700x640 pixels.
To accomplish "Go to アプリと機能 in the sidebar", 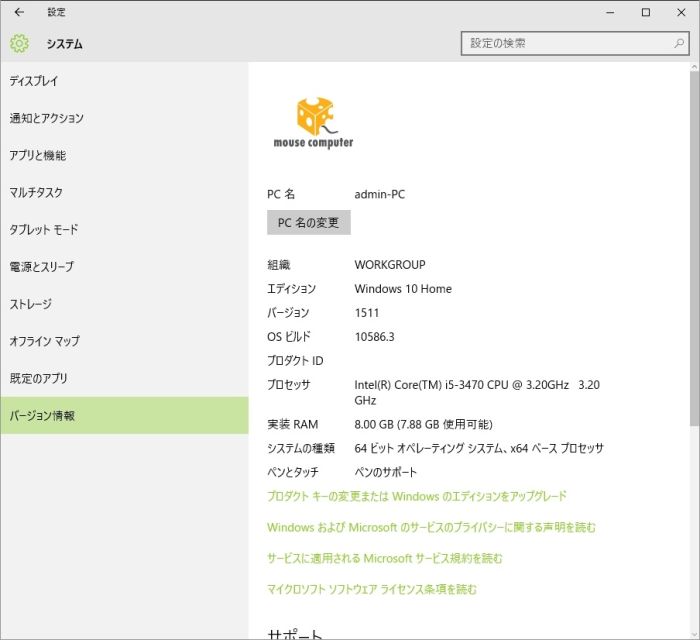I will (x=38, y=155).
